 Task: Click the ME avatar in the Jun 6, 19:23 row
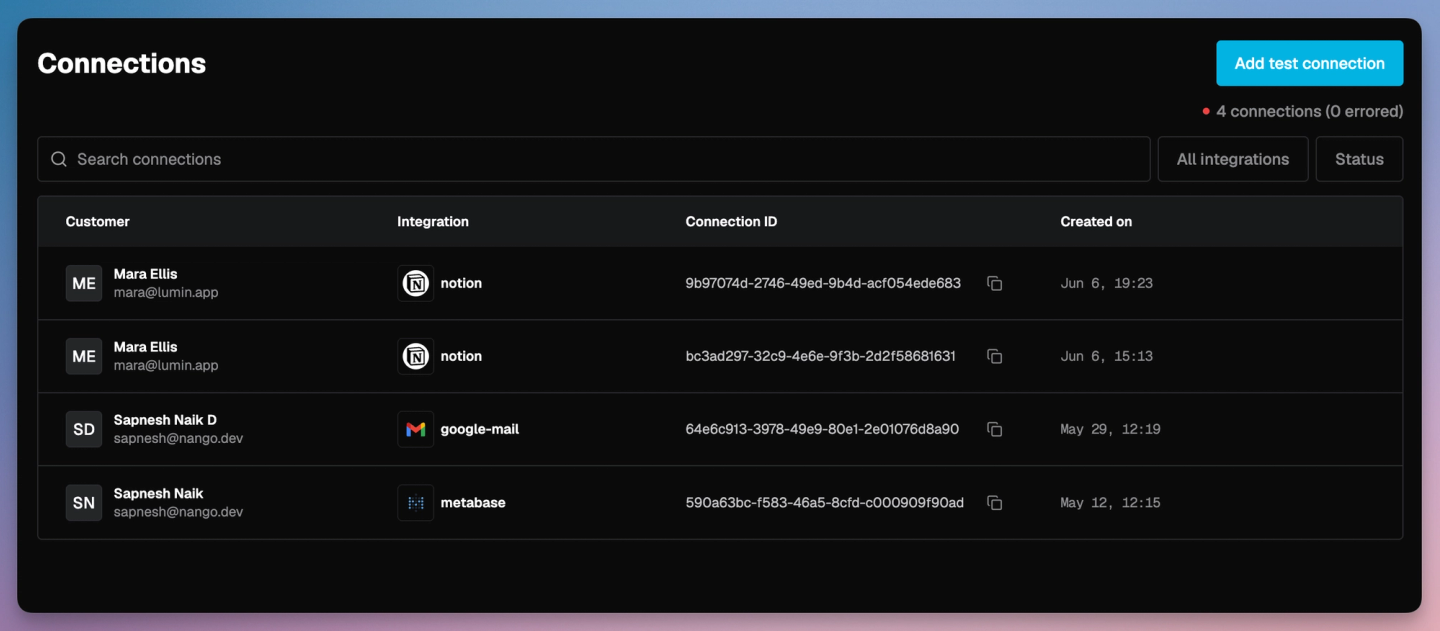(84, 283)
